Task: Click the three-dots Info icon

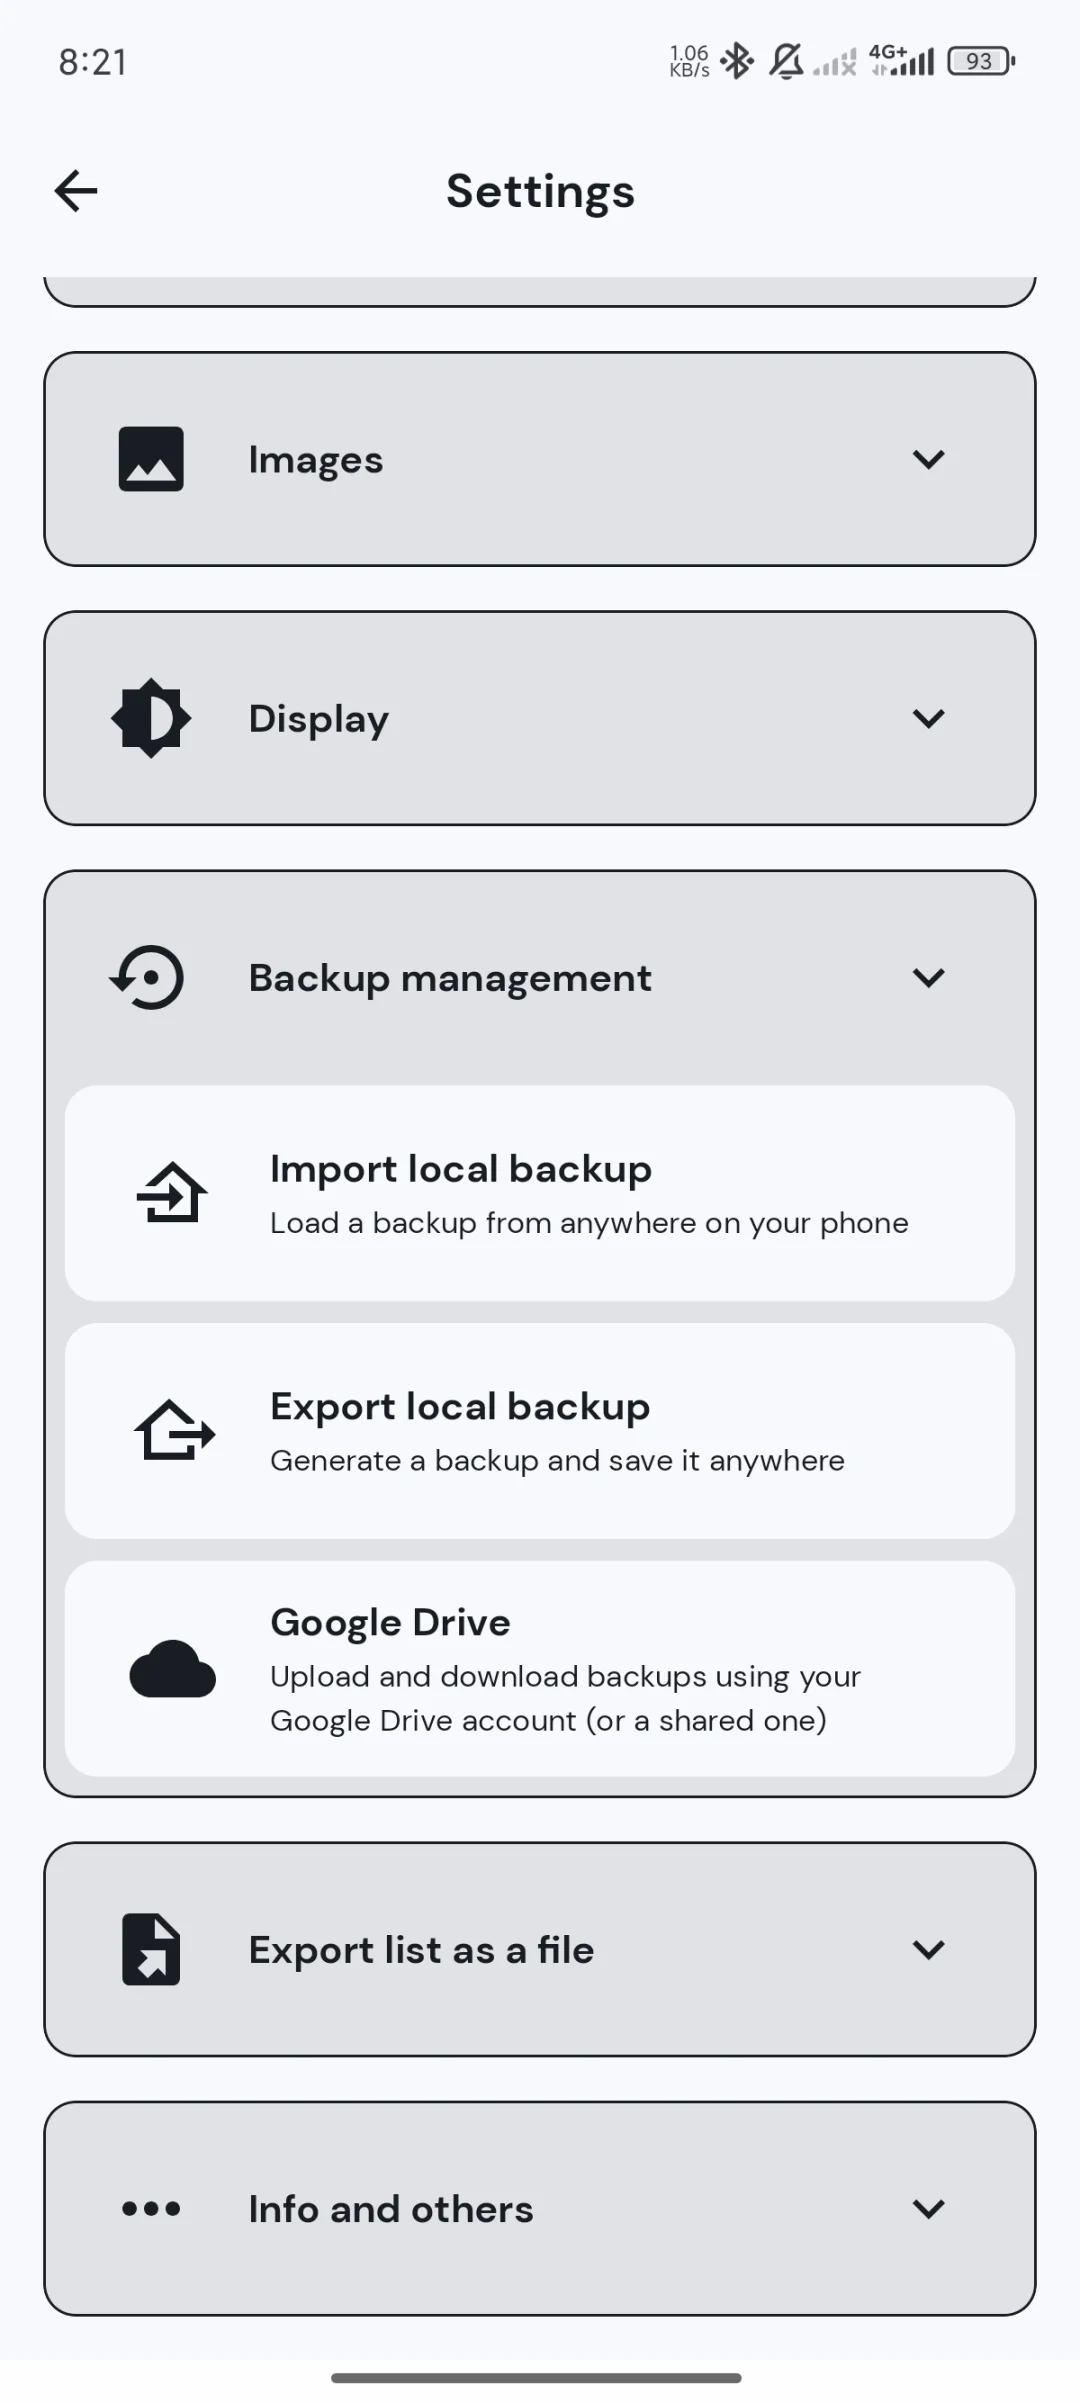Action: click(151, 2208)
